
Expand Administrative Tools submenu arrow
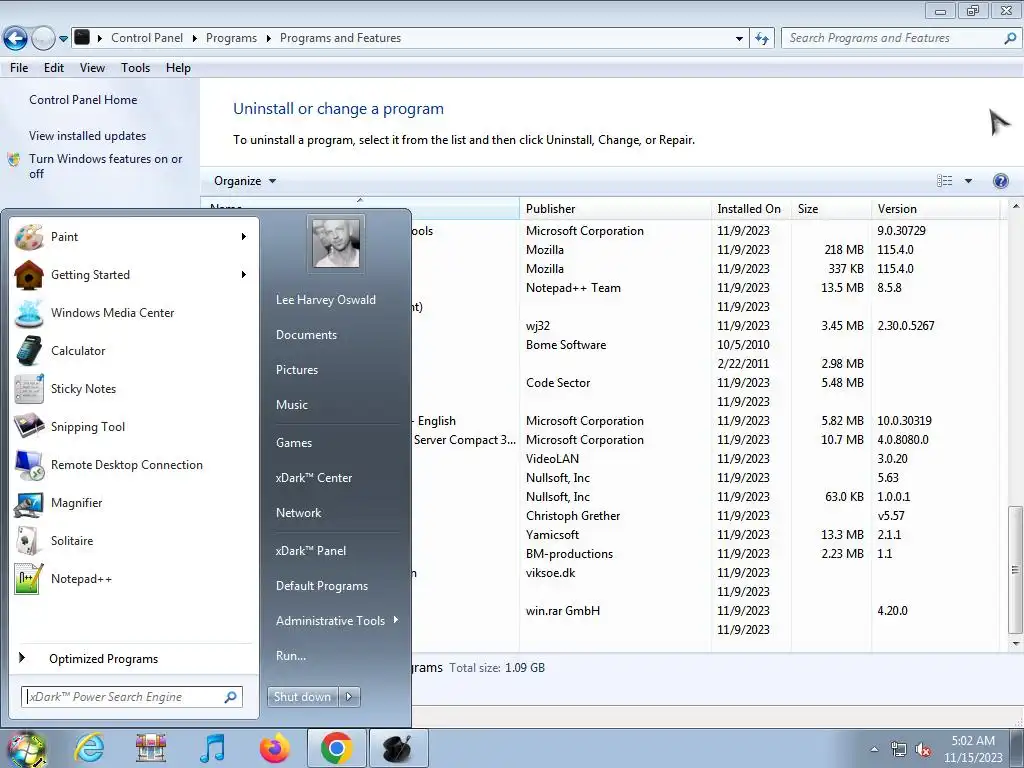(x=396, y=620)
